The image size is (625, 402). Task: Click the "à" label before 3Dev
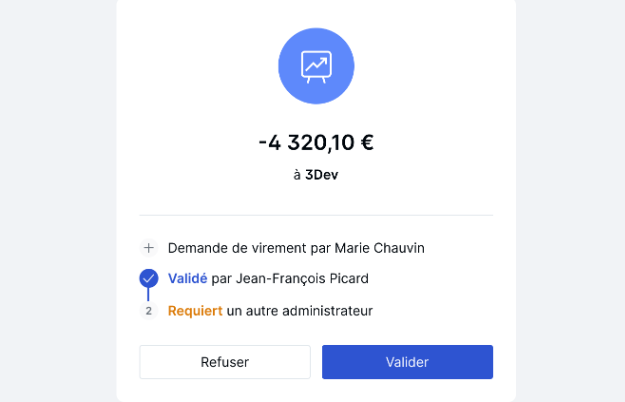(x=297, y=175)
